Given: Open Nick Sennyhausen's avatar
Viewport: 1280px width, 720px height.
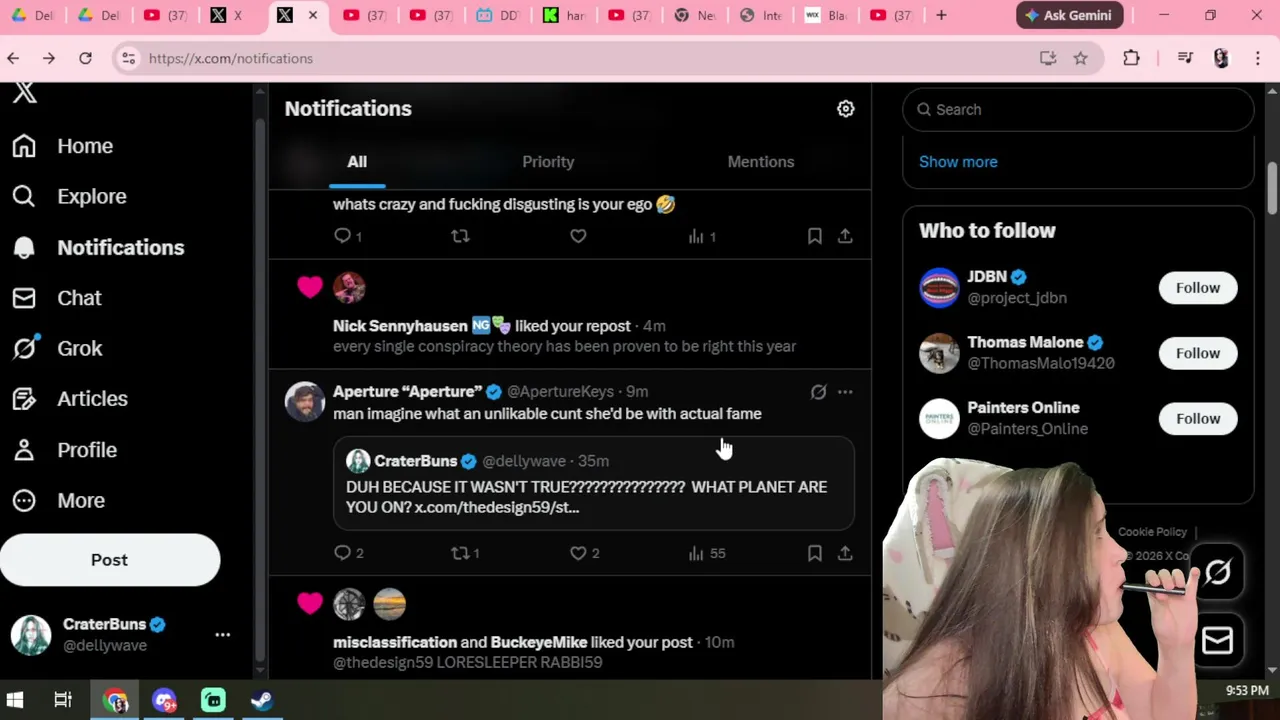Looking at the screenshot, I should pyautogui.click(x=349, y=288).
